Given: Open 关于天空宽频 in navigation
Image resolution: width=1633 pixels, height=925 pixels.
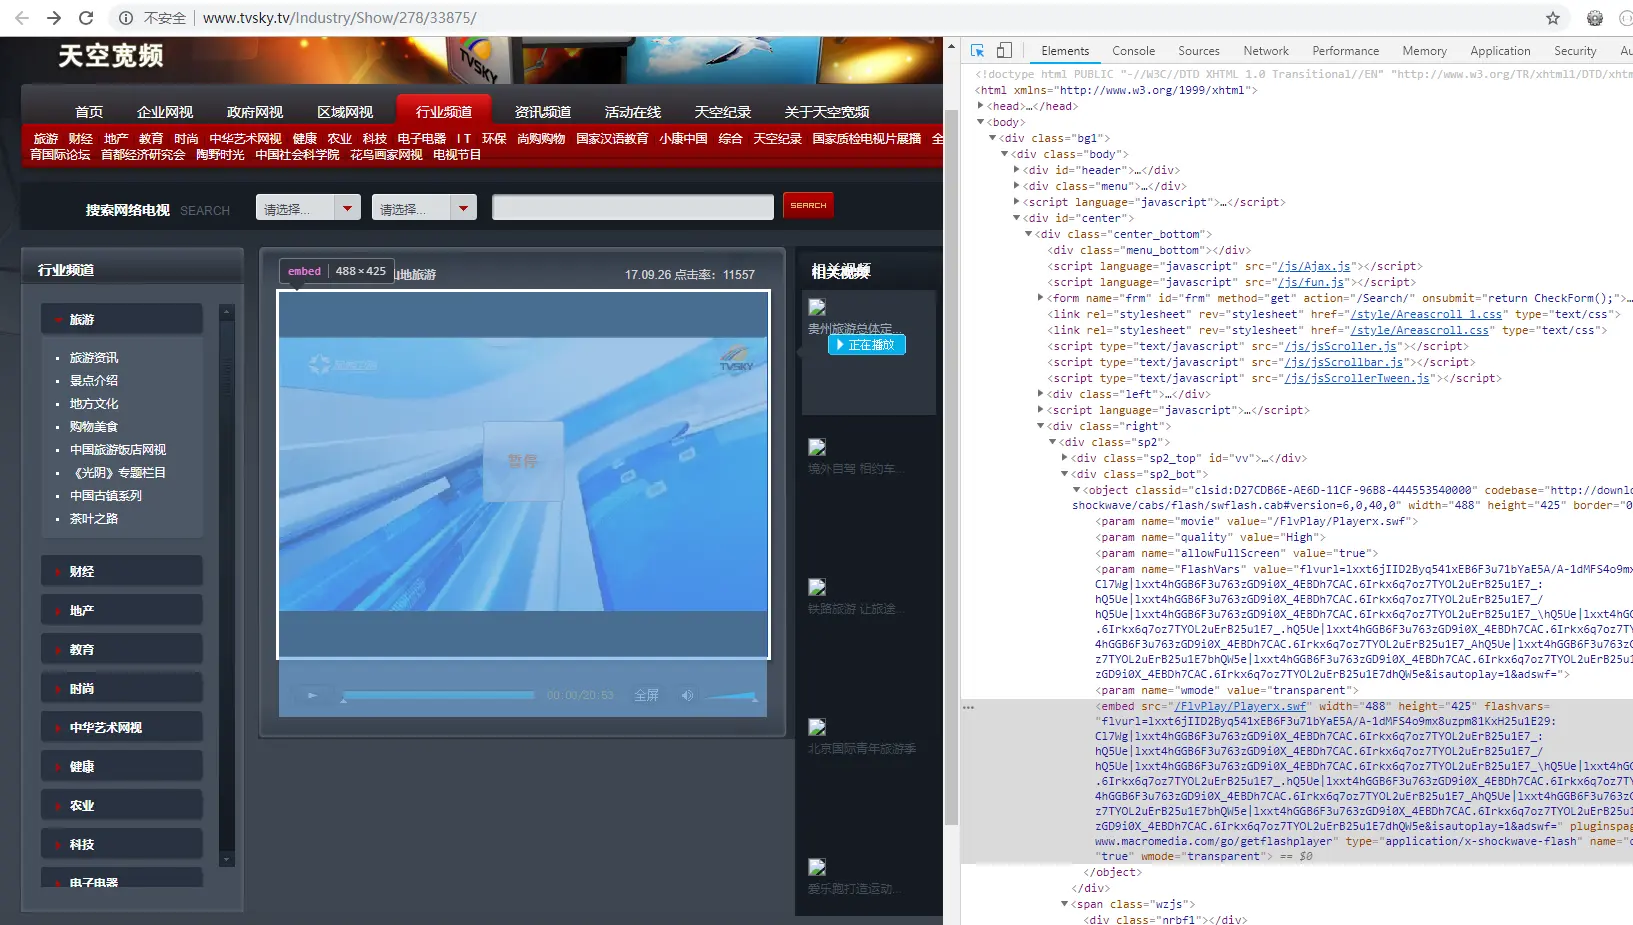Looking at the screenshot, I should tap(827, 112).
